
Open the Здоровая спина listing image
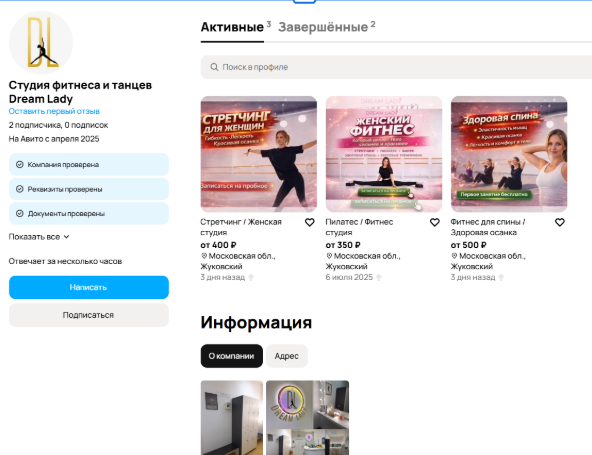(x=509, y=154)
